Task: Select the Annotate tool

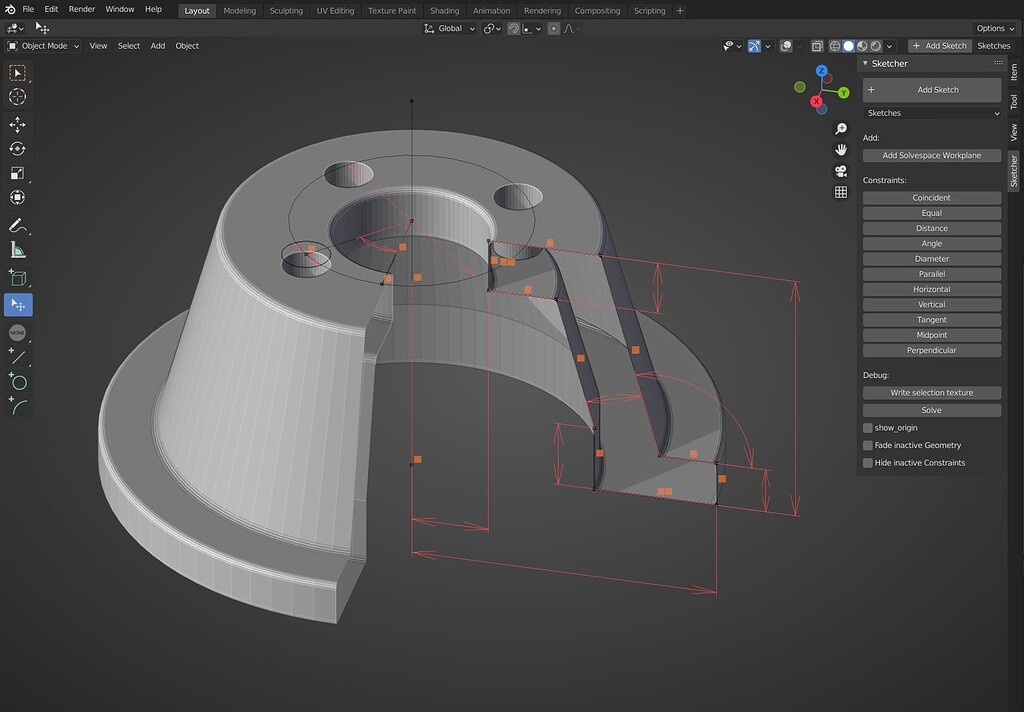Action: [x=17, y=224]
